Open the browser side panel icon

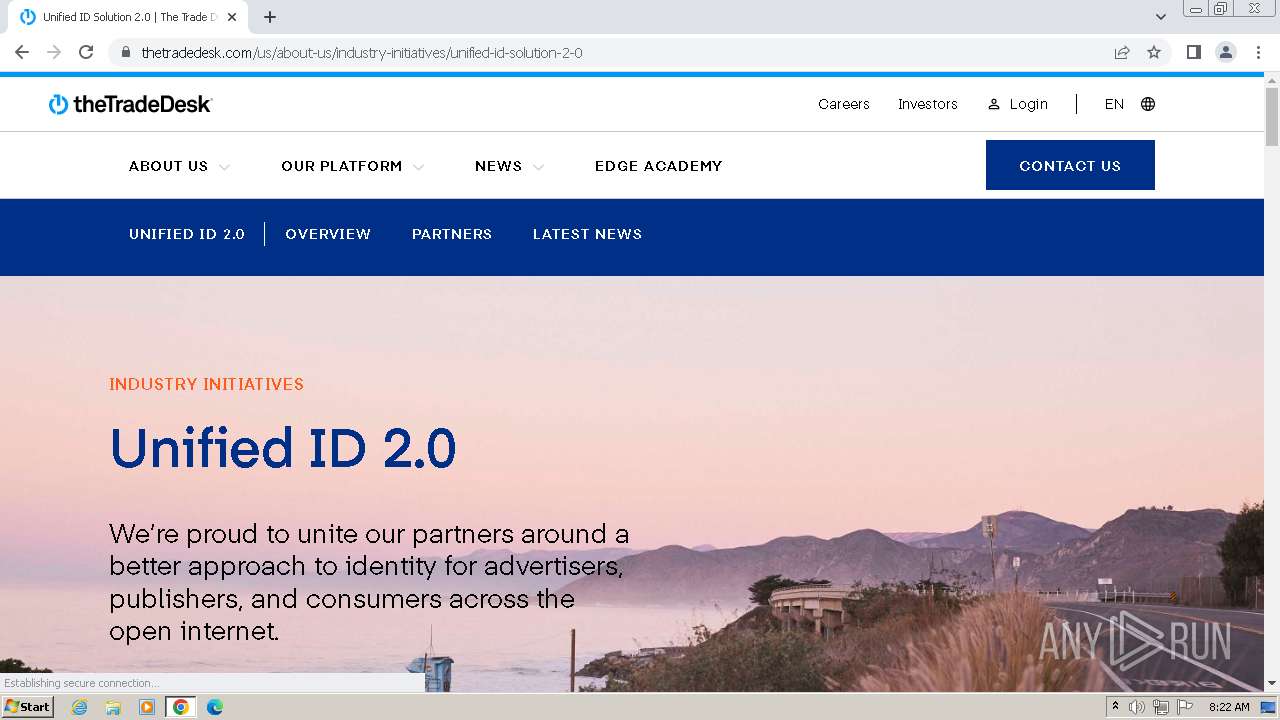(x=1194, y=52)
